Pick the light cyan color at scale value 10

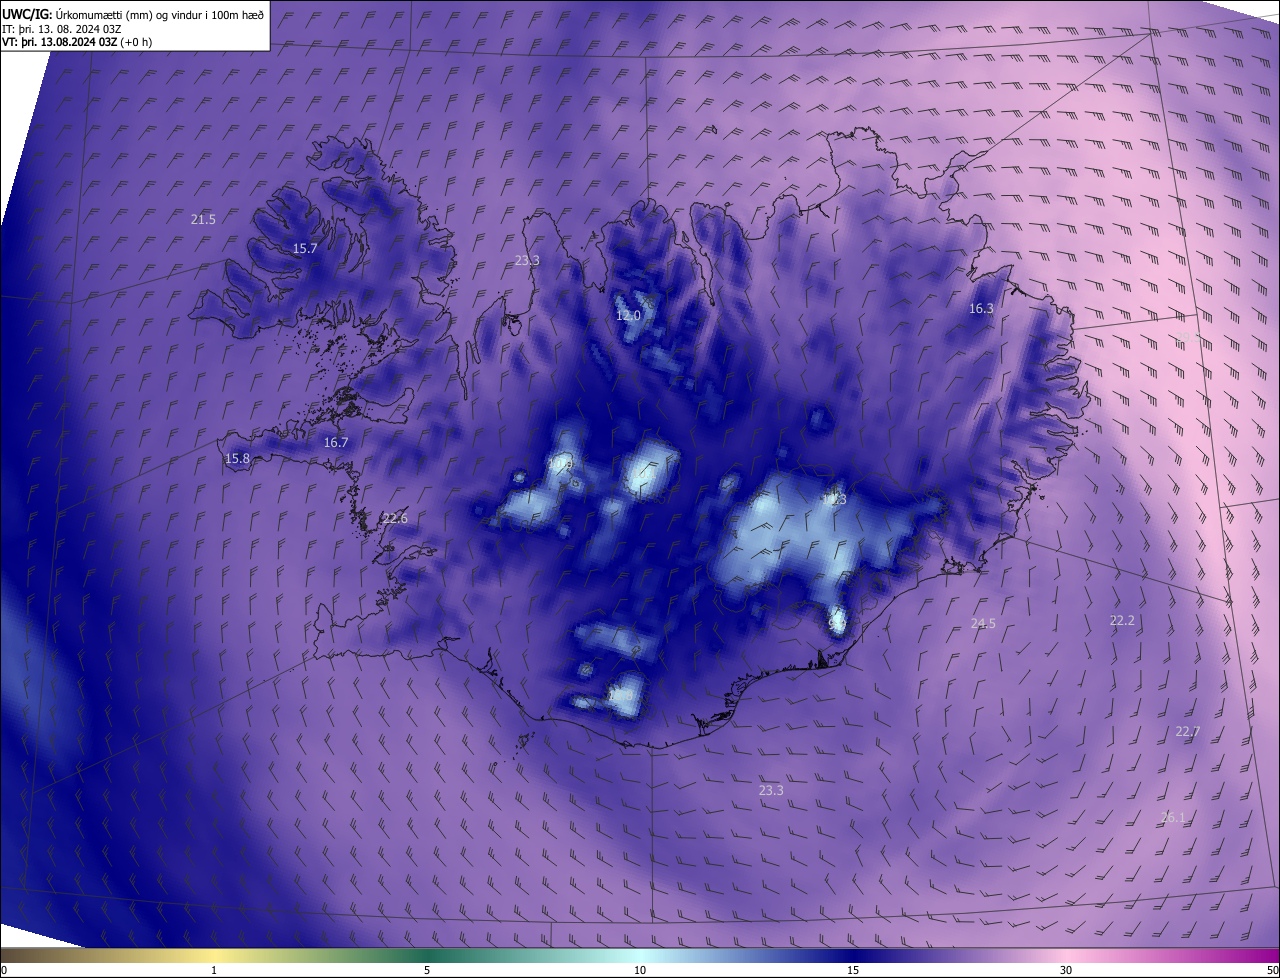640,956
